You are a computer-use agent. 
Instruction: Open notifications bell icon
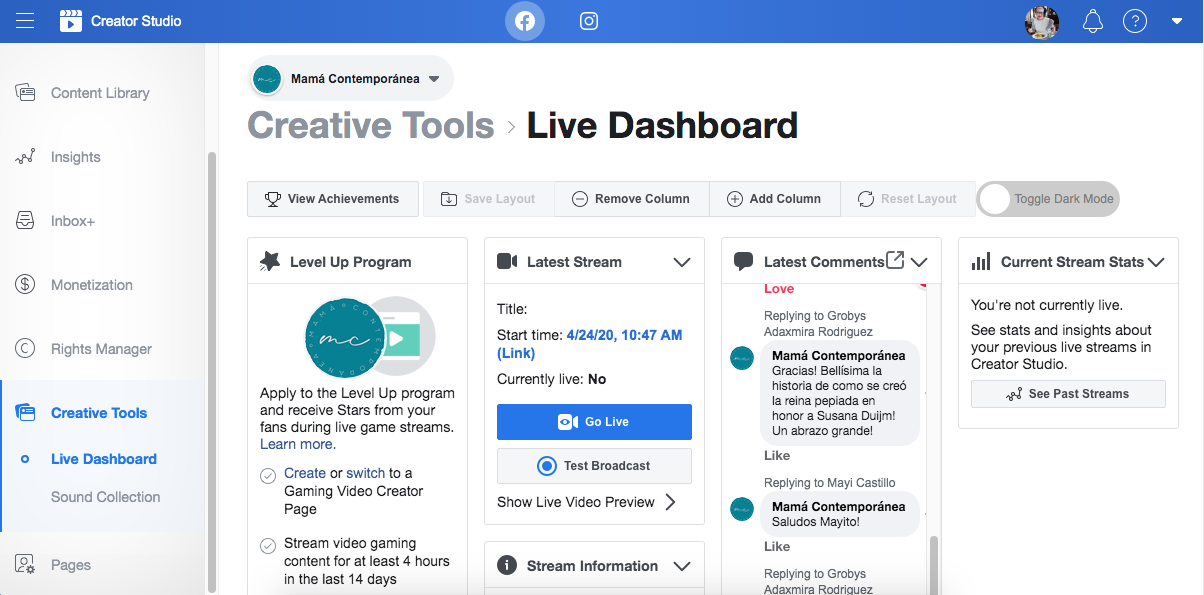point(1092,21)
